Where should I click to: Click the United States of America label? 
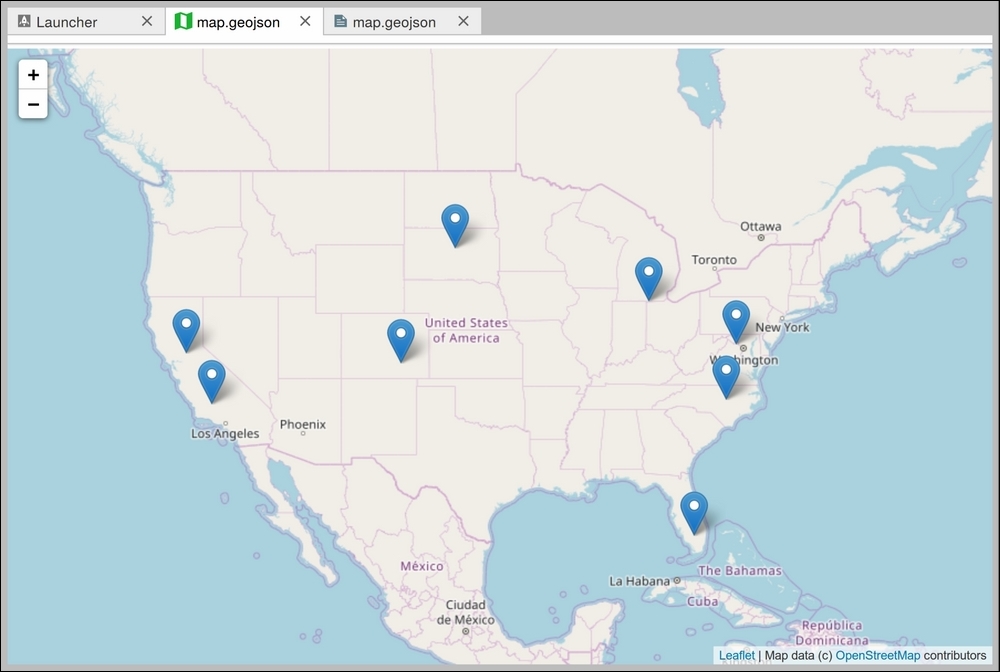tap(466, 330)
